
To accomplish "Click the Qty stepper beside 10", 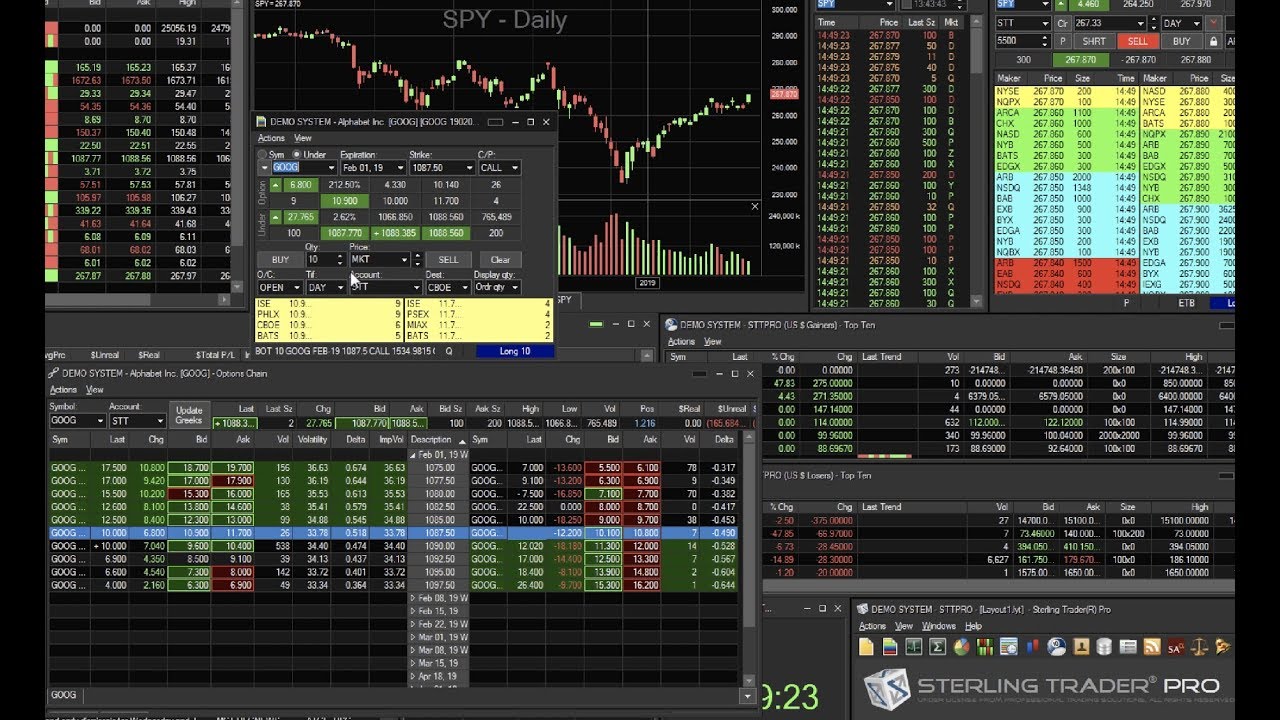I will pos(340,259).
